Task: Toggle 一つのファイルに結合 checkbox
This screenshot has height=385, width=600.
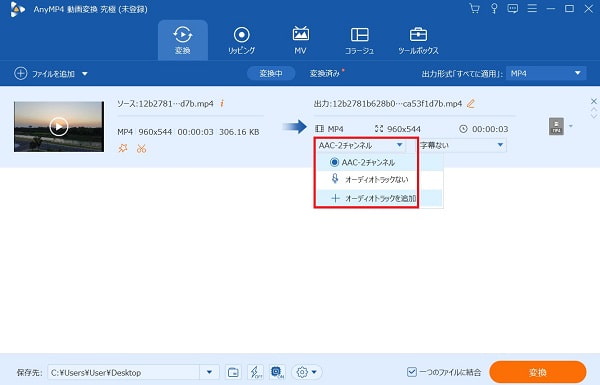Action: click(x=412, y=372)
